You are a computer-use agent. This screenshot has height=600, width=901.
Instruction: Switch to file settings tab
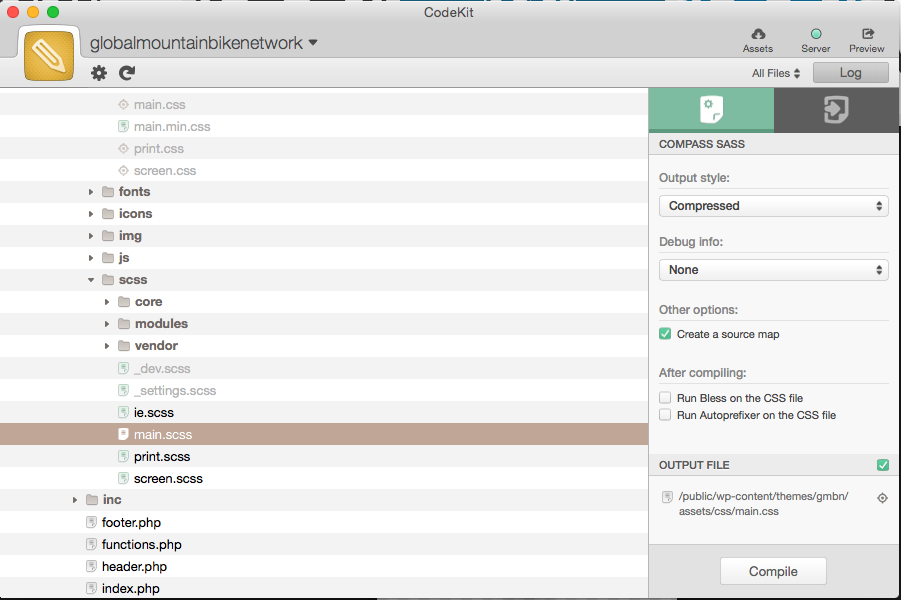711,110
